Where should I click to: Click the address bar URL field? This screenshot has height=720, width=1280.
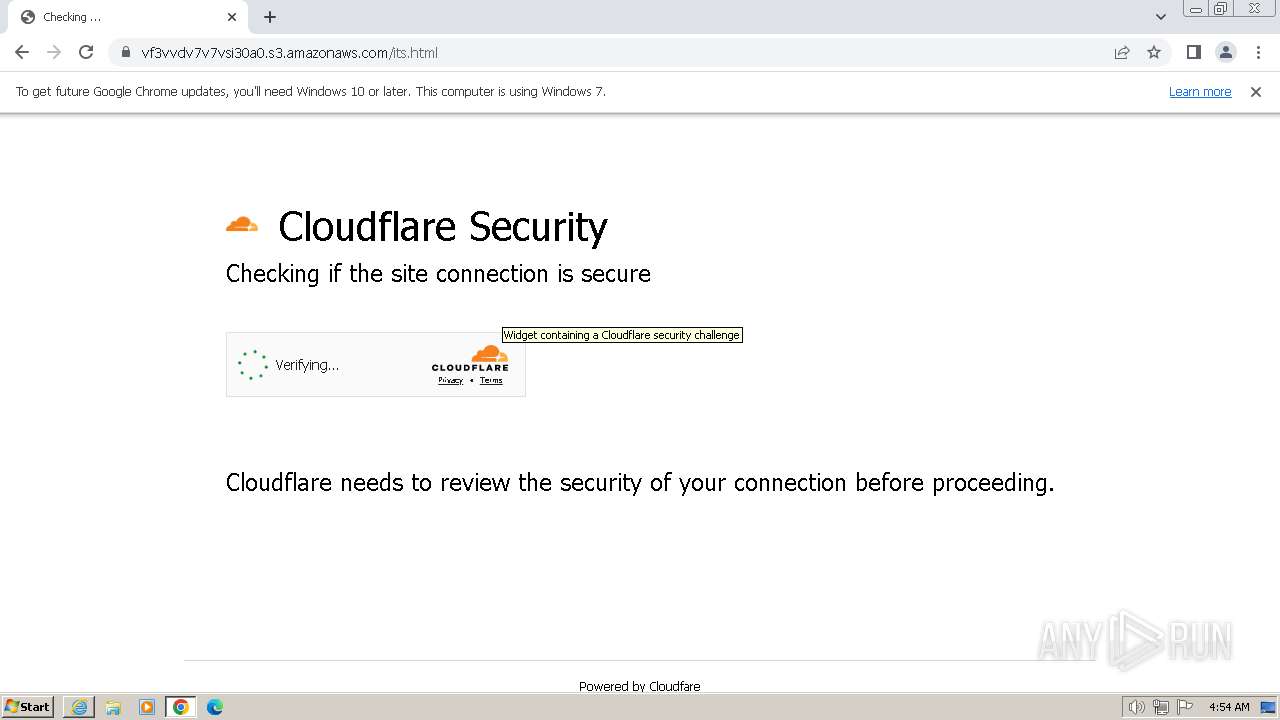[600, 53]
